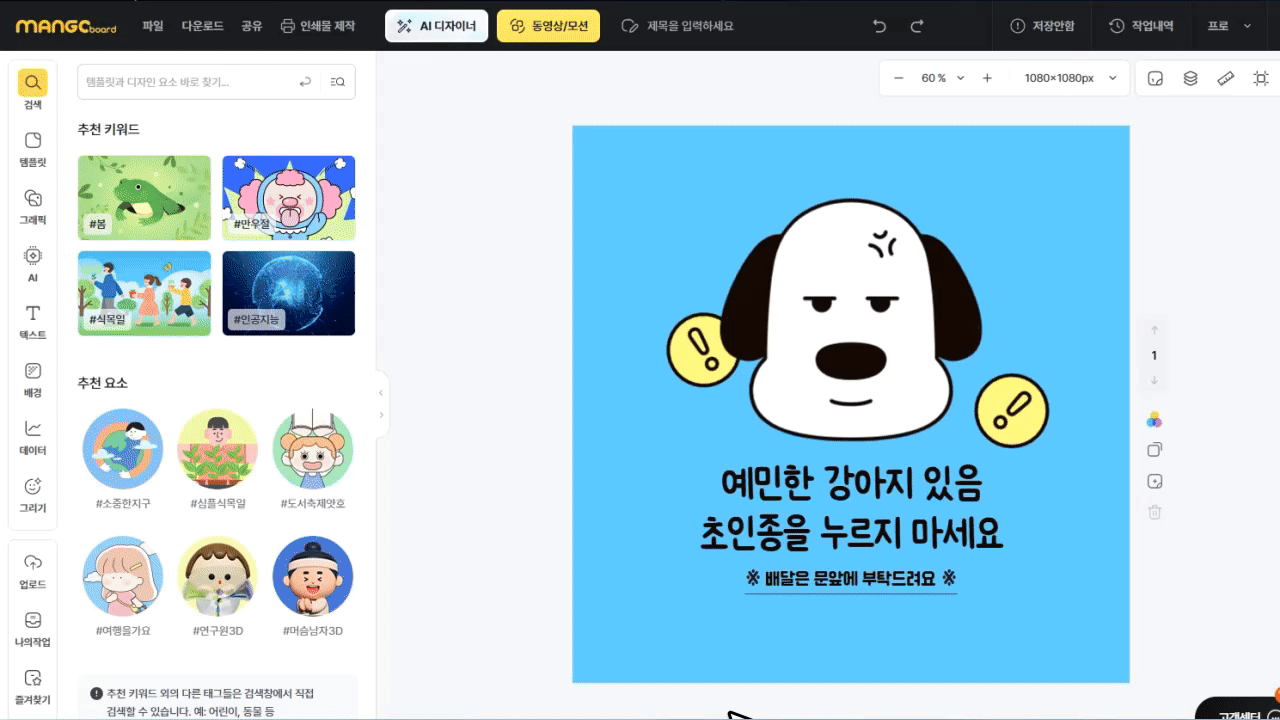Click the 업로드 upload icon
The height and width of the screenshot is (720, 1280).
point(32,568)
